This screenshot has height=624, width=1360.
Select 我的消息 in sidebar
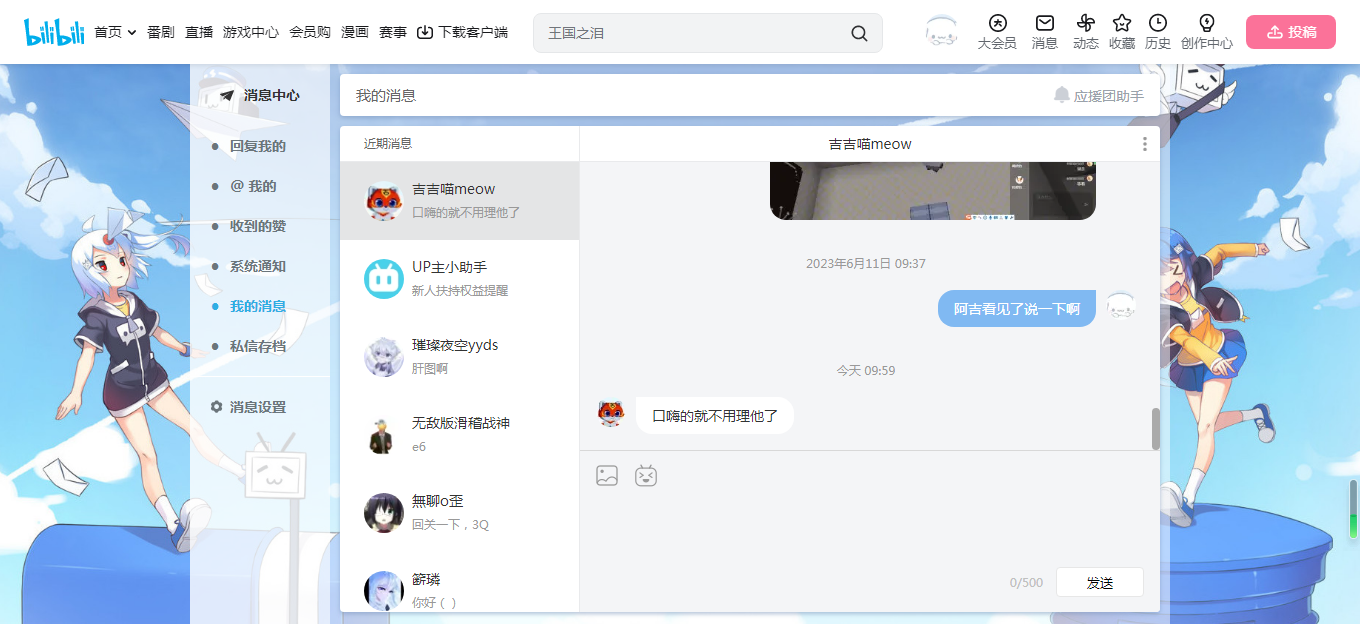[x=258, y=306]
